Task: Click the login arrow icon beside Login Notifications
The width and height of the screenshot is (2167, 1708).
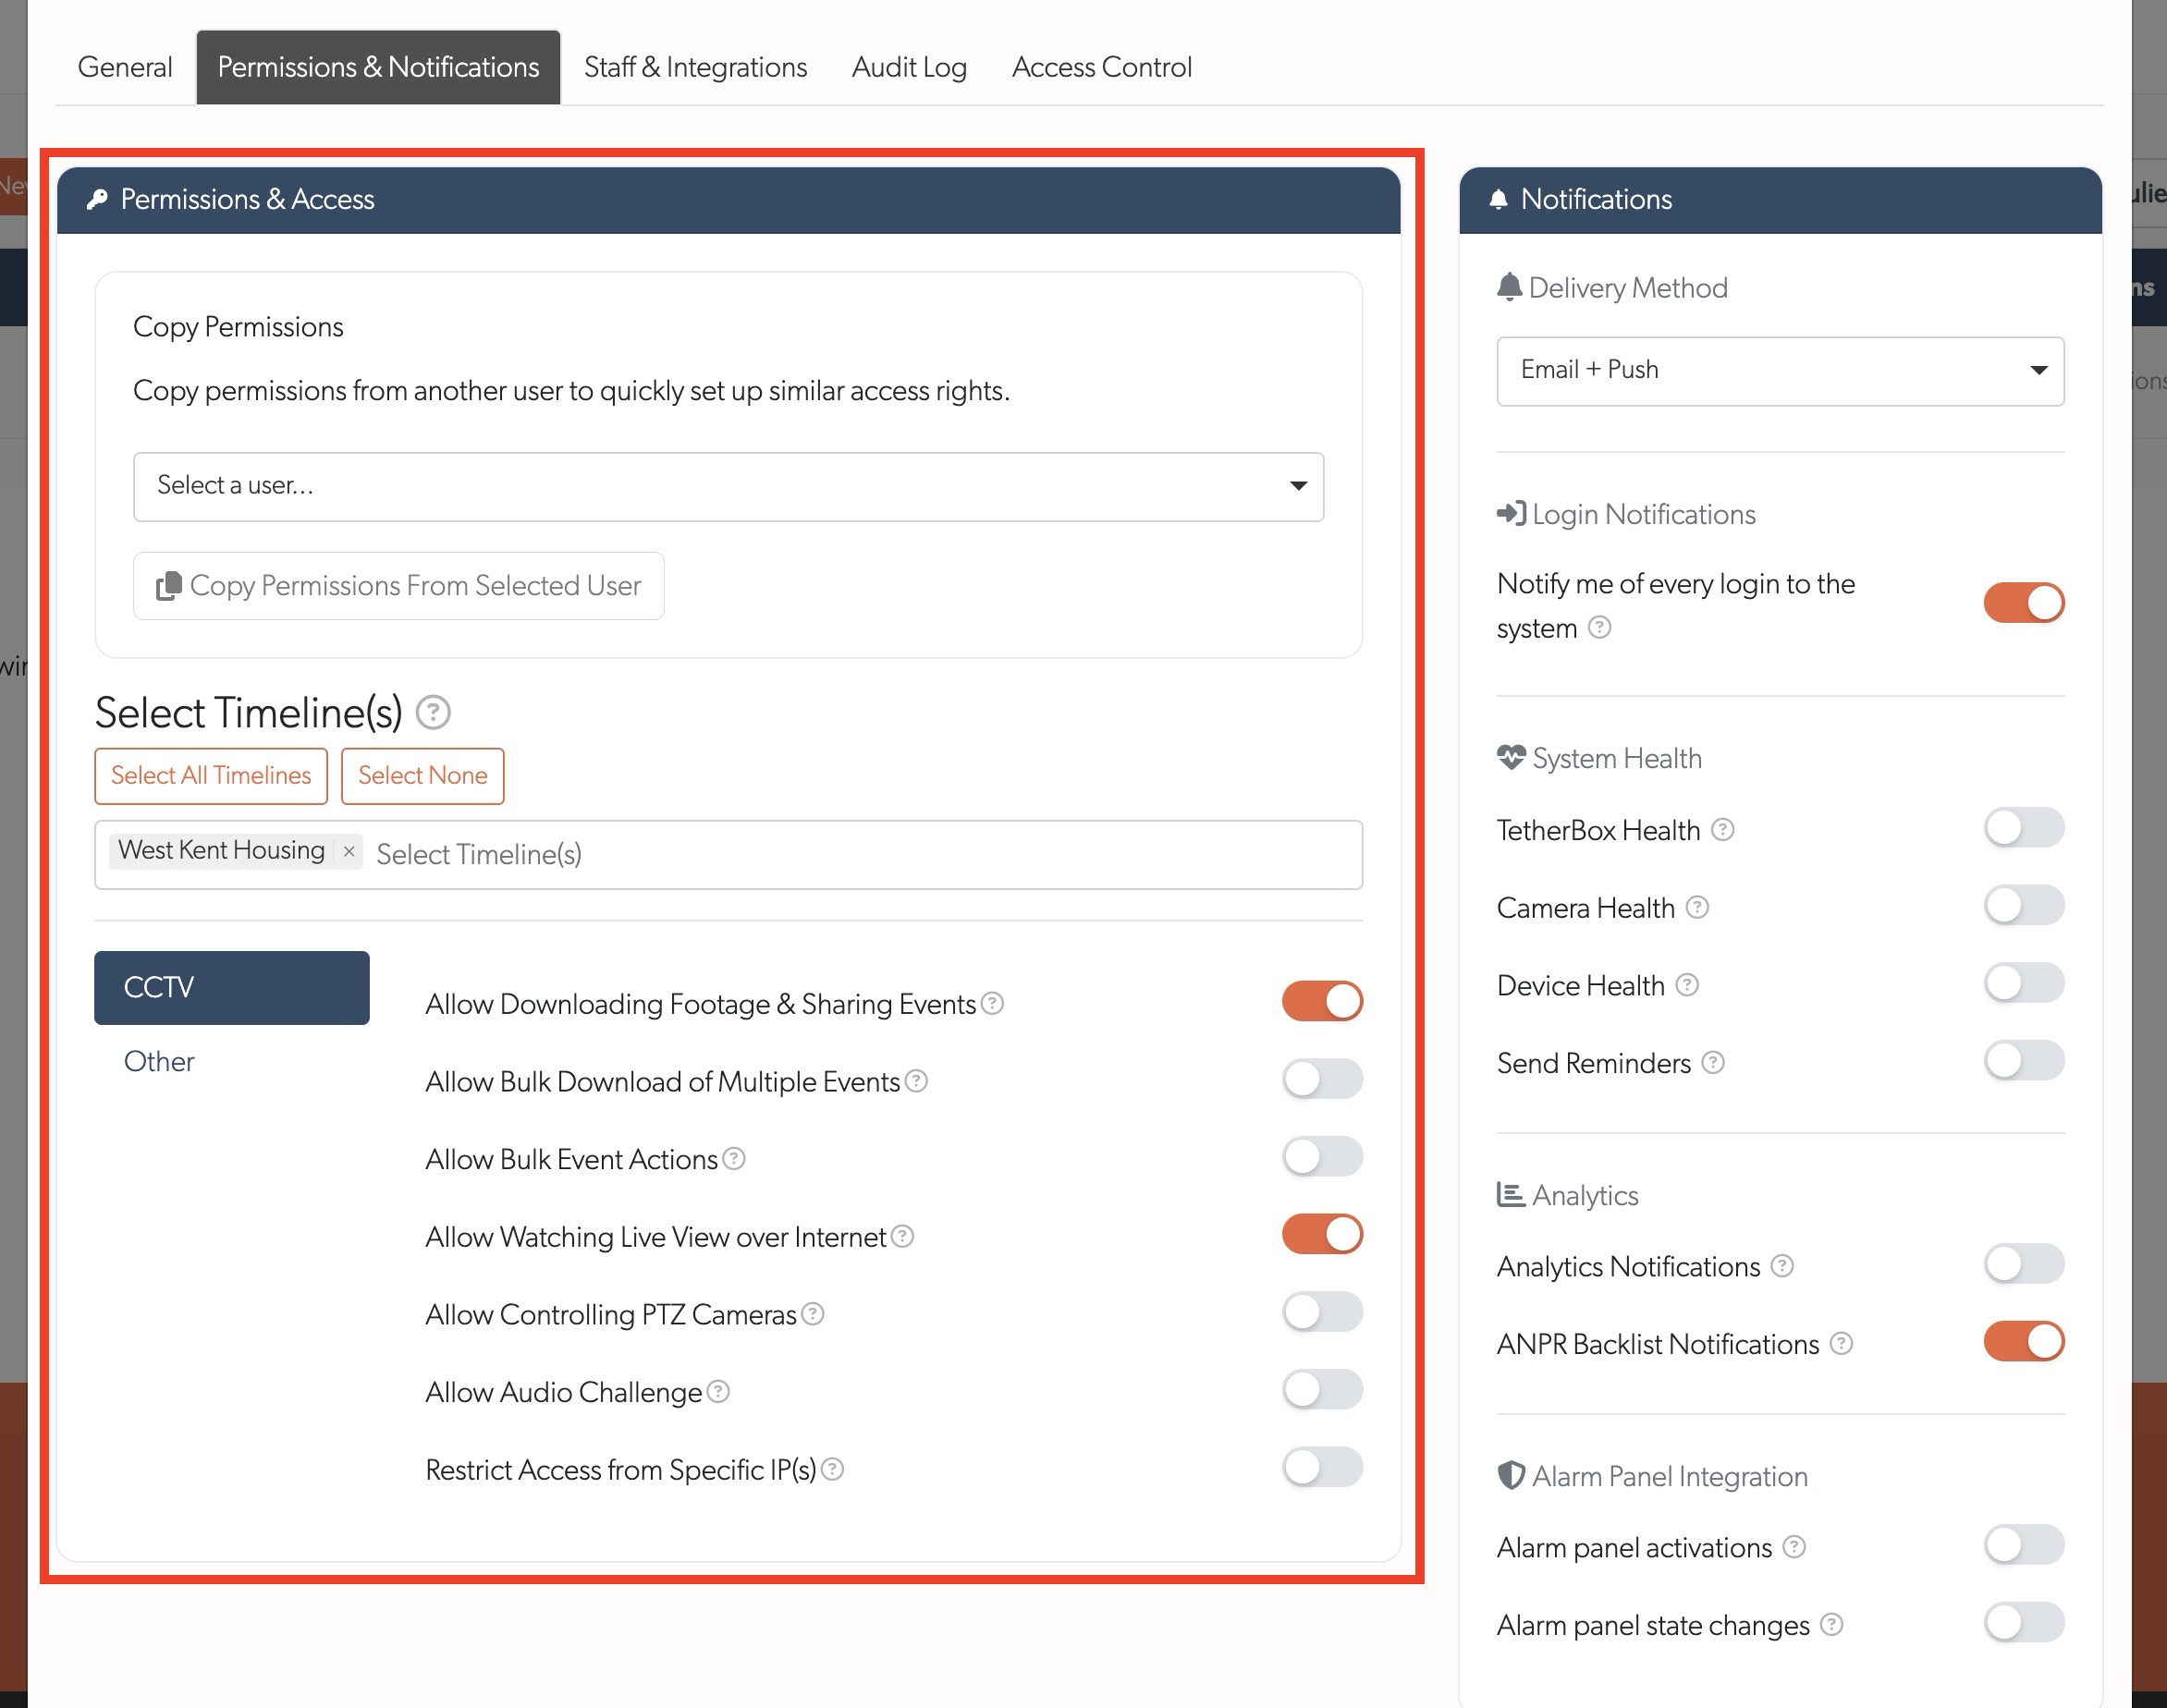Action: pyautogui.click(x=1512, y=513)
